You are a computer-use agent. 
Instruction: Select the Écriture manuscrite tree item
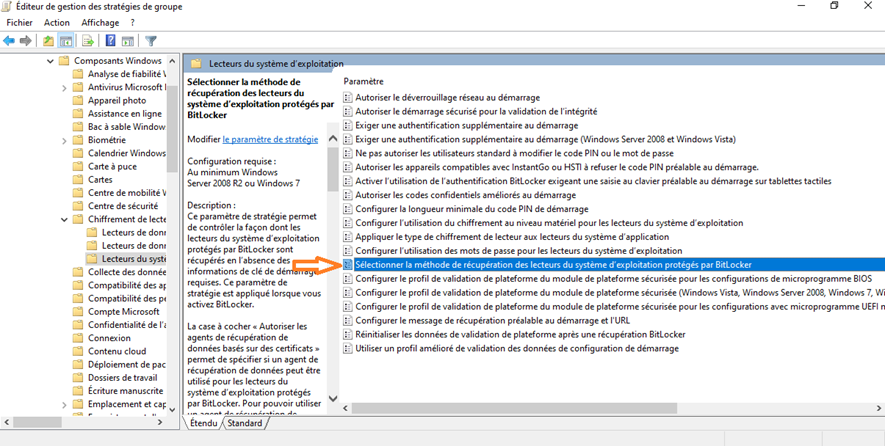[x=125, y=391]
